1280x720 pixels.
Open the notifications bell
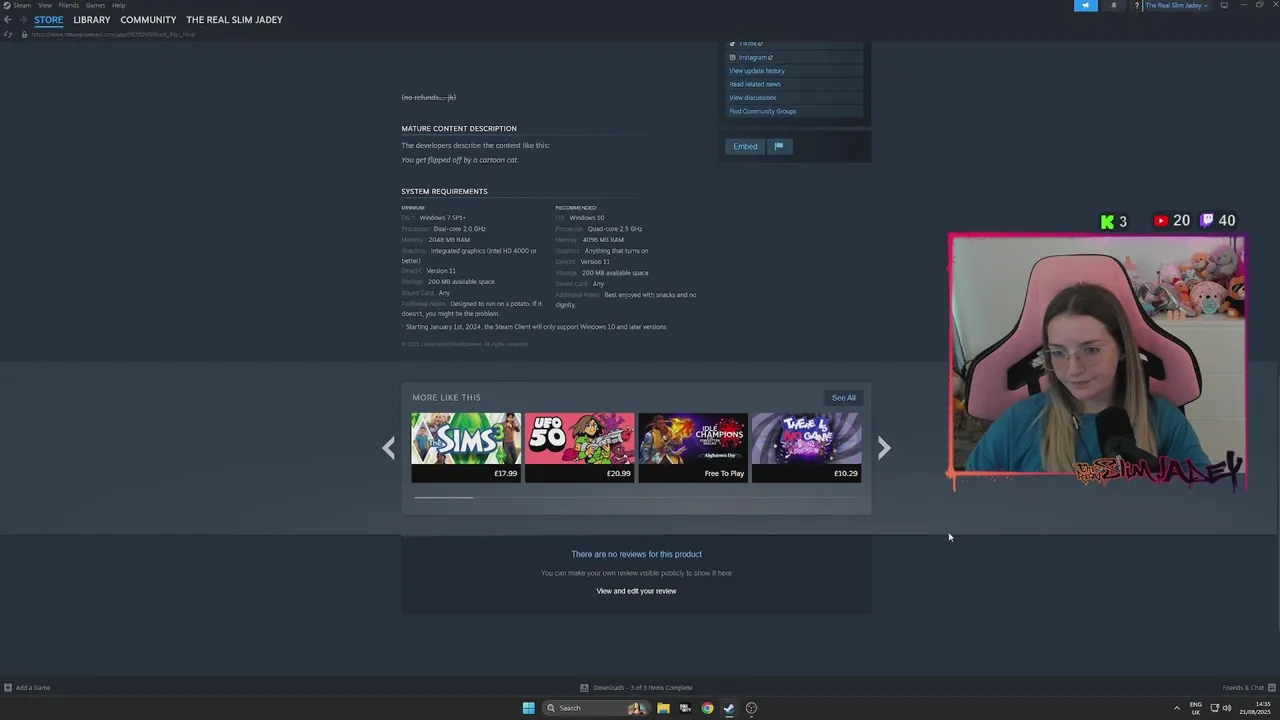click(1114, 5)
